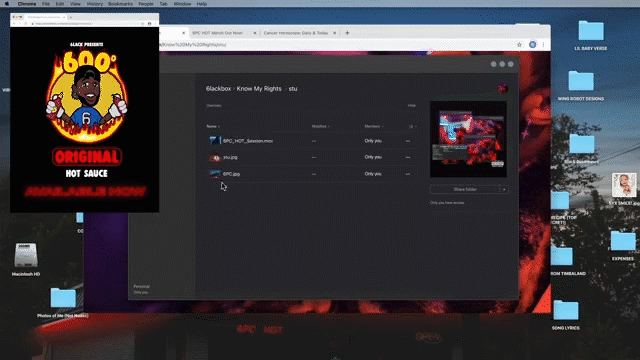This screenshot has height=360, width=640.
Task: Open the Apple menu
Action: pos(7,4)
